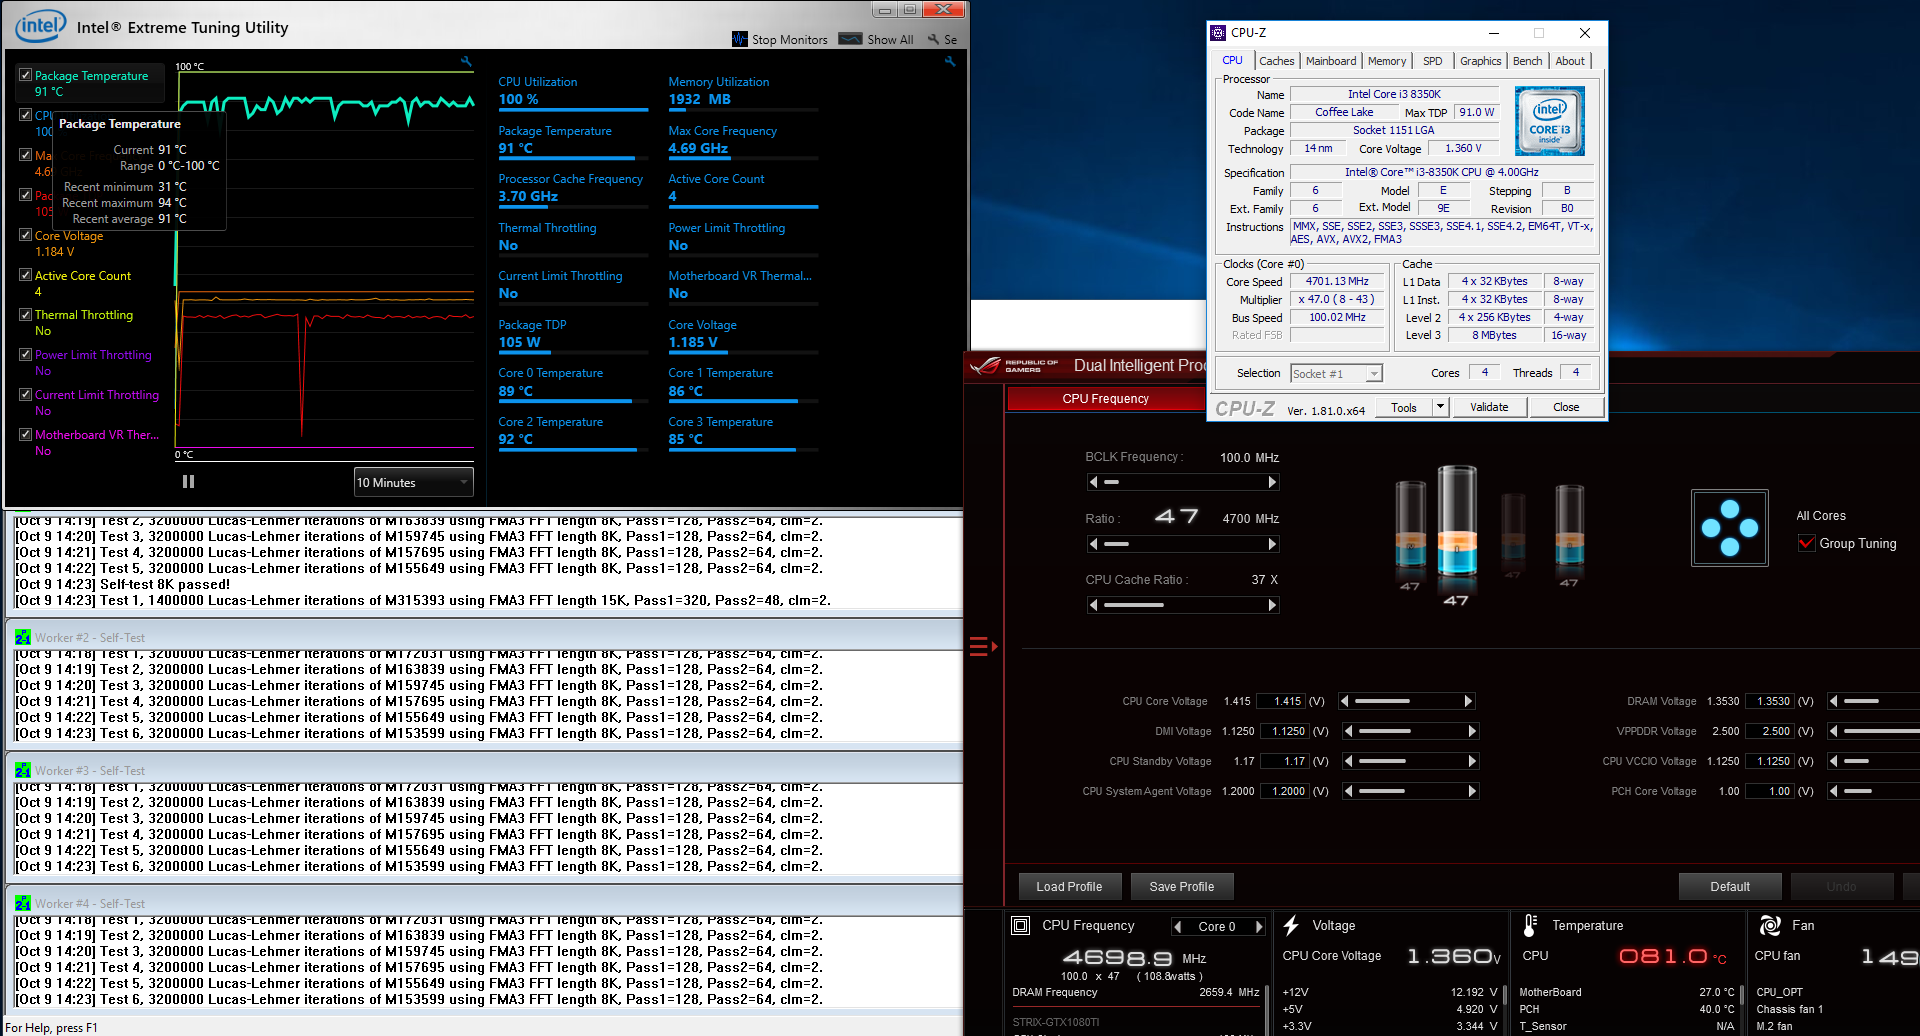Switch to the Memory tab in CPU-Z
Viewport: 1920px width, 1036px height.
pos(1387,61)
